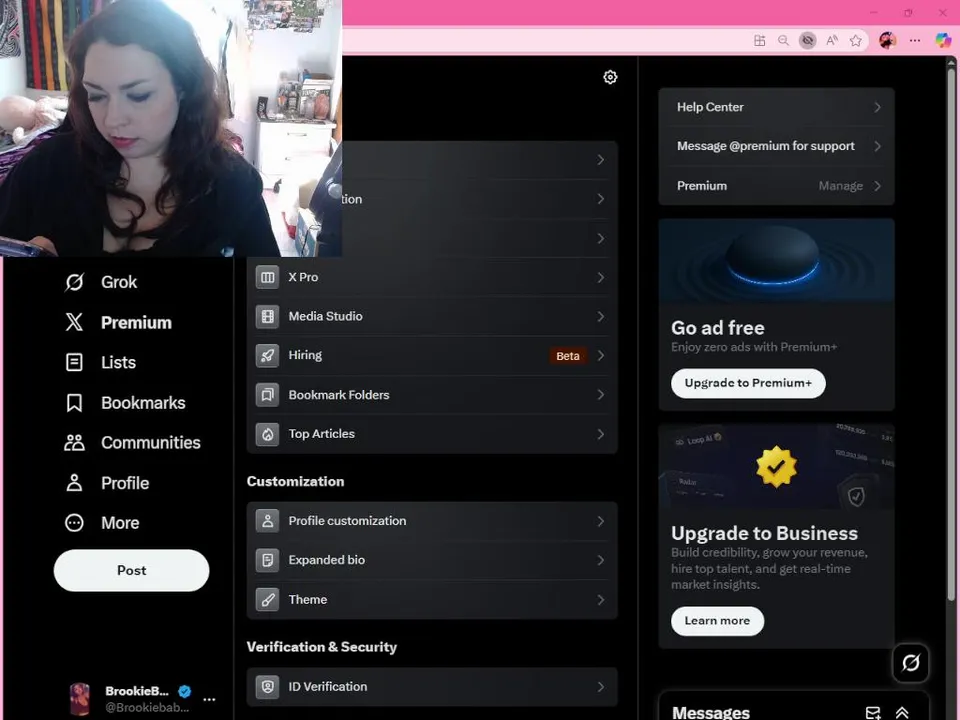Screen dimensions: 960x720
Task: Click the tracking prevention eye icon
Action: coord(808,41)
